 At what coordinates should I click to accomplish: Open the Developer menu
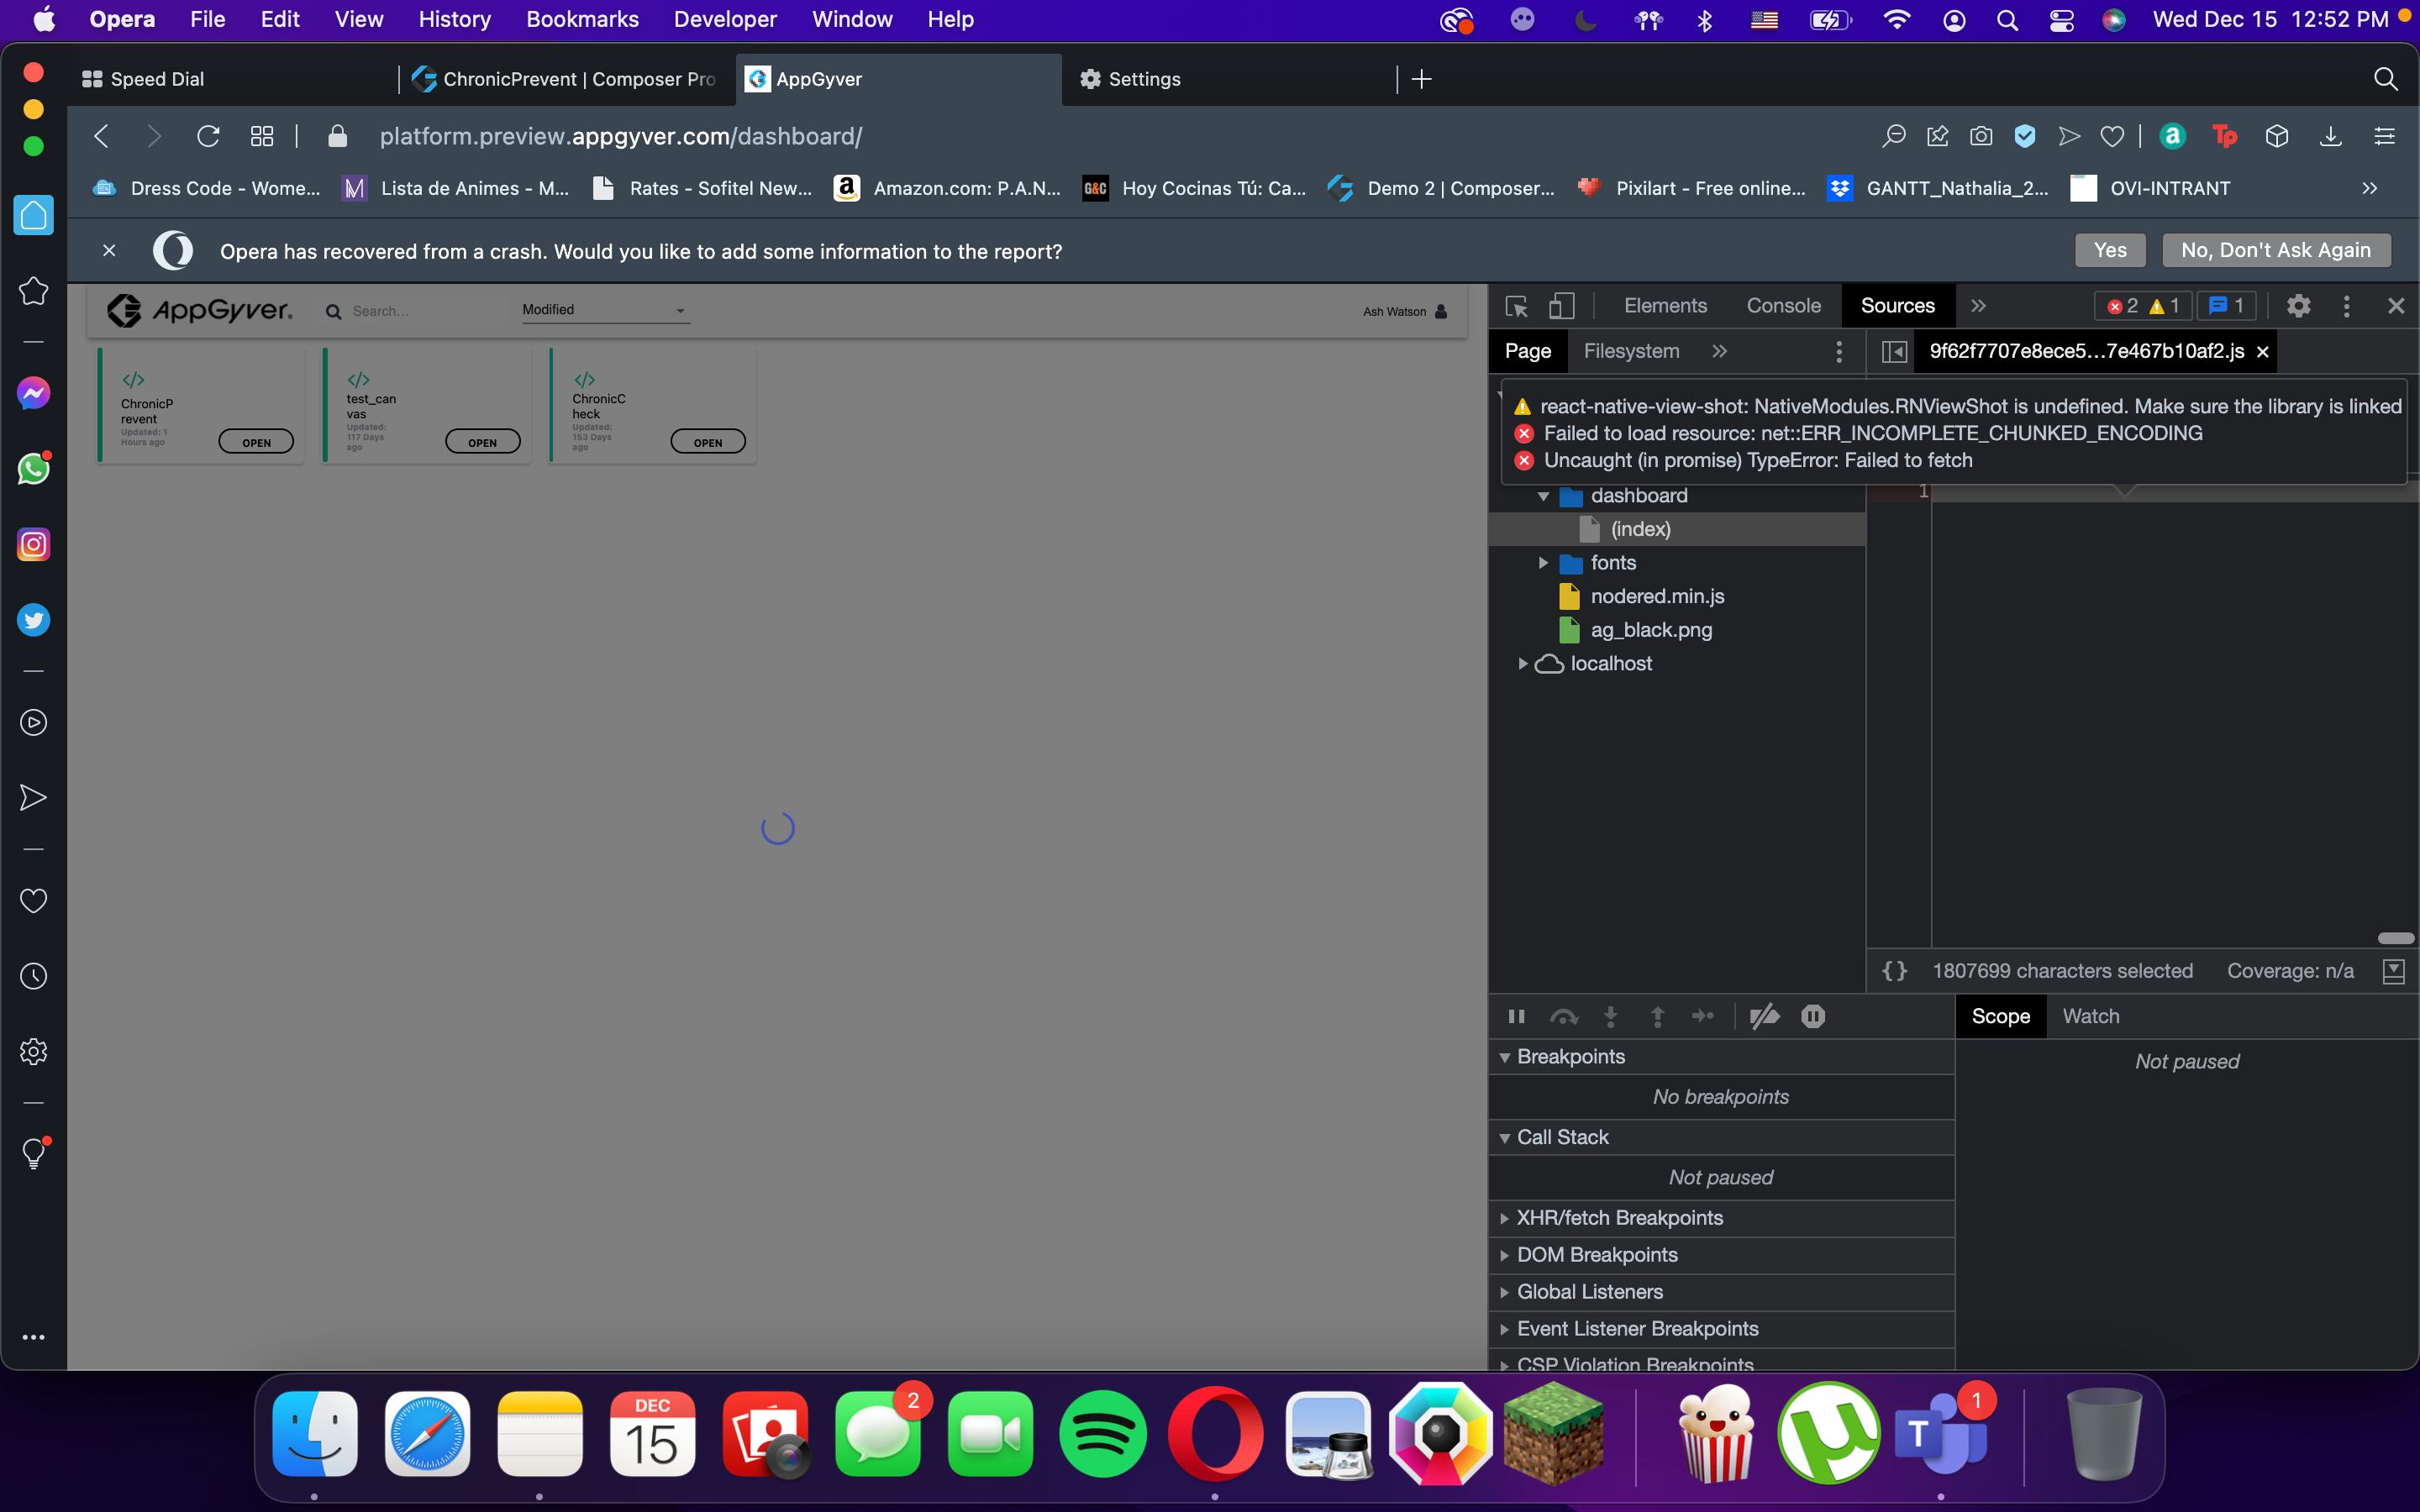click(725, 19)
